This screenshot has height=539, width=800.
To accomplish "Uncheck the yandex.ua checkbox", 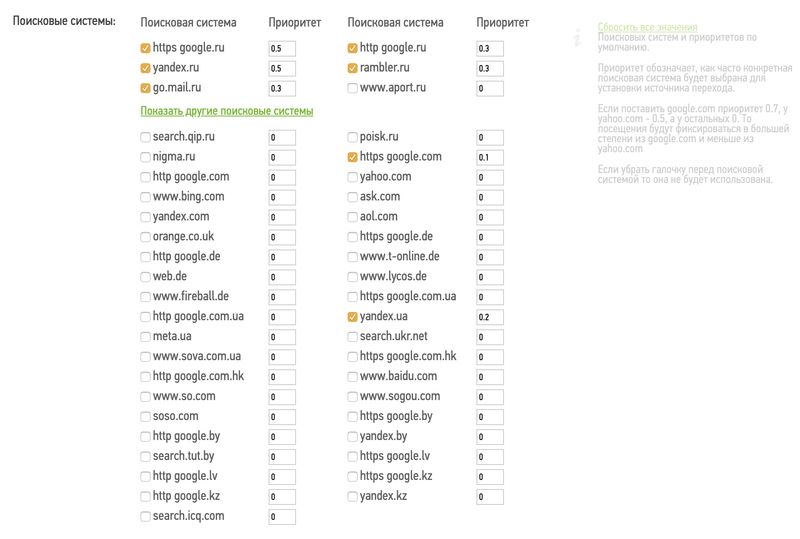I will point(353,317).
